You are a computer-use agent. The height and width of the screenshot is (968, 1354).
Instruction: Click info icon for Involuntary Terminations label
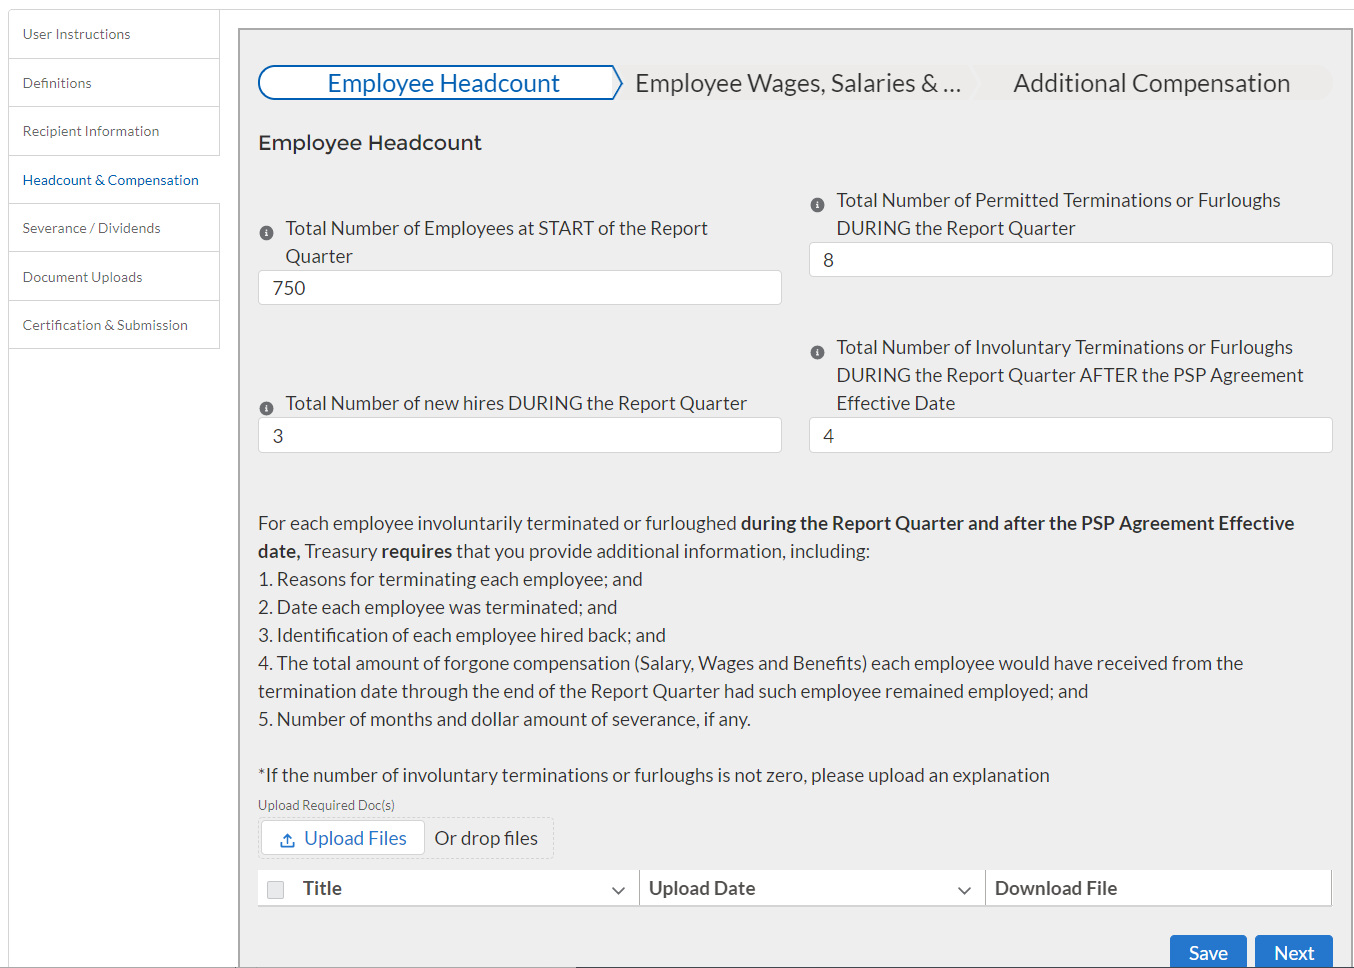pos(817,352)
